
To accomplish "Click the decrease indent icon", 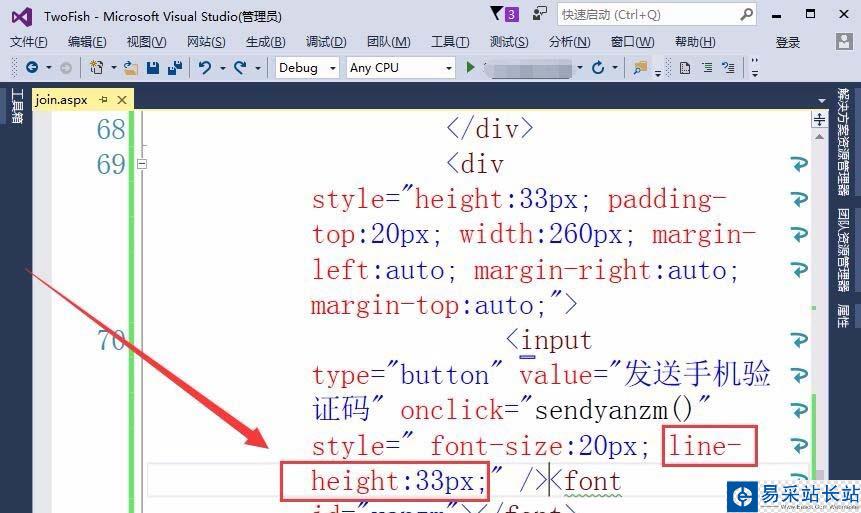I will click(x=707, y=68).
